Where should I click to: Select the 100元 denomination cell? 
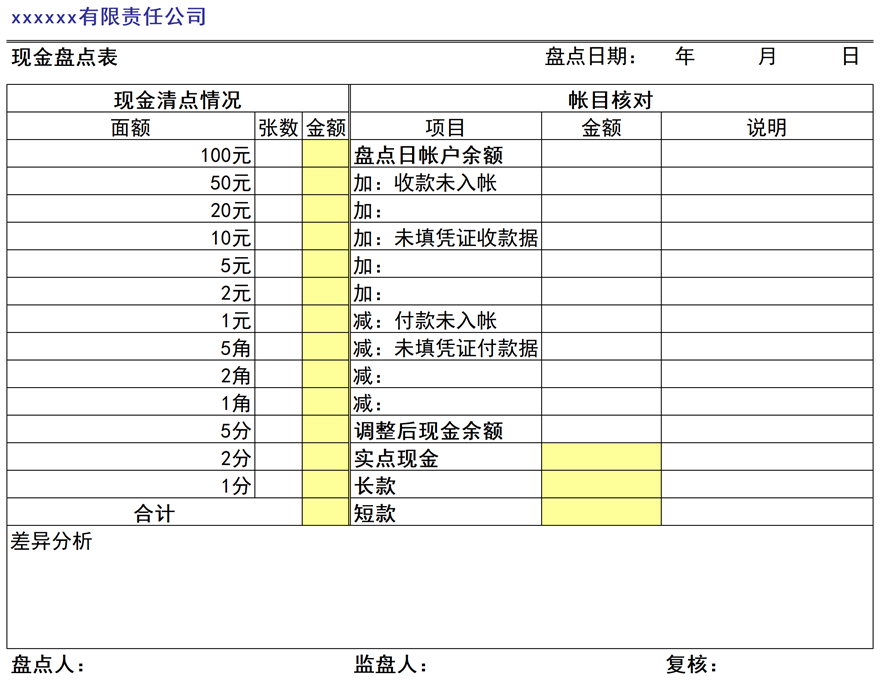(x=131, y=154)
